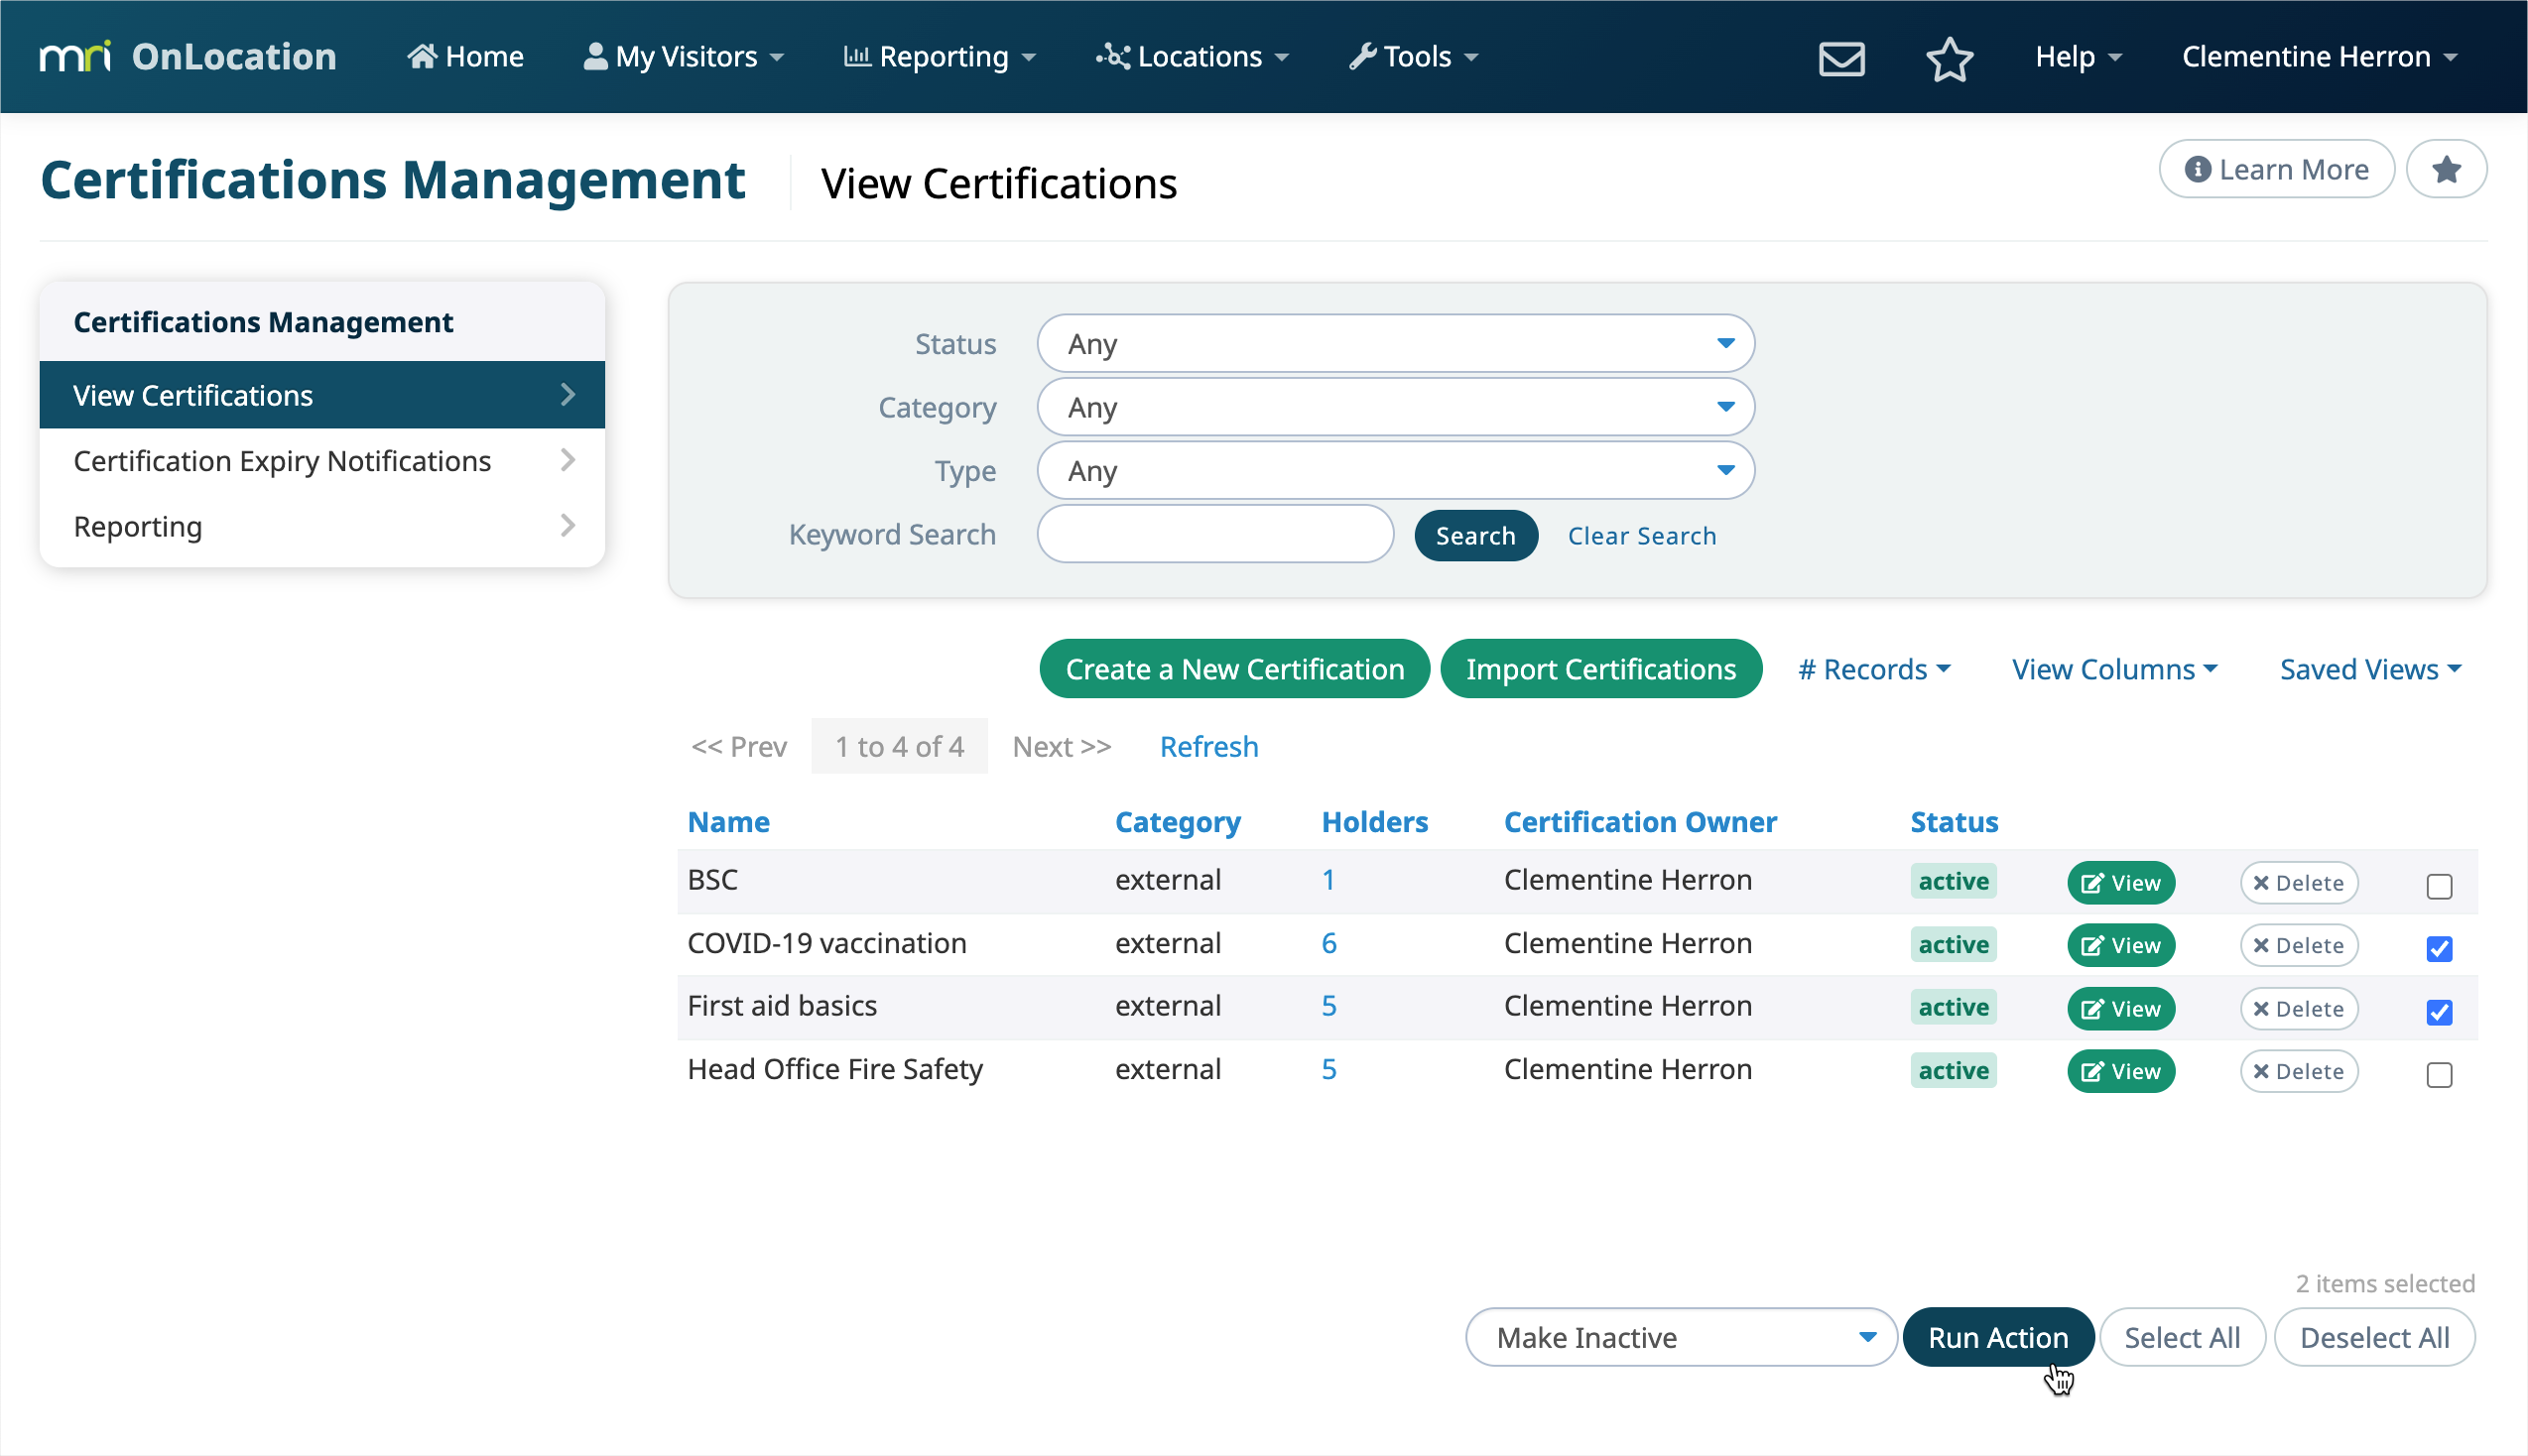Click Create a New Certification

tap(1235, 669)
